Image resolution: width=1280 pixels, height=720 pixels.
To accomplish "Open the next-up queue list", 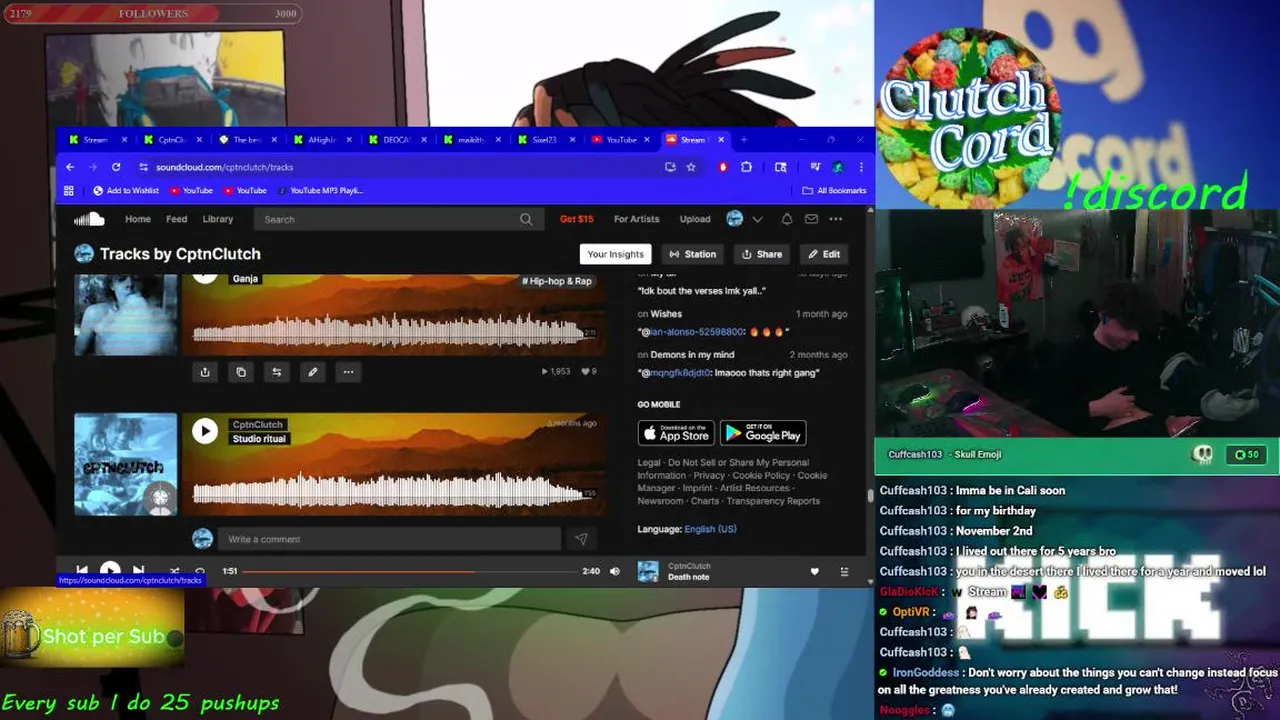I will pos(844,571).
